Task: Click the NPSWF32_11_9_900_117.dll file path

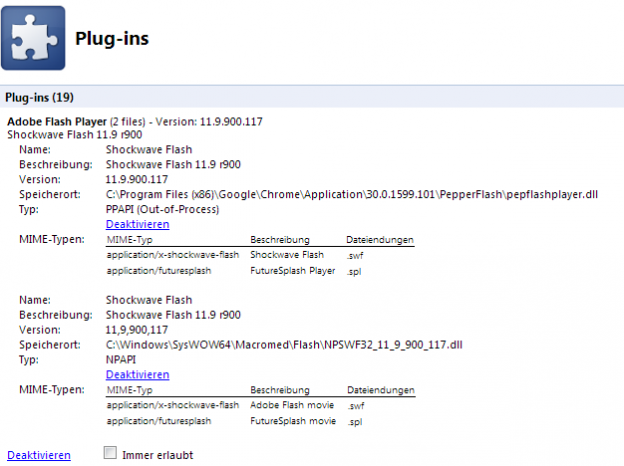Action: [284, 345]
